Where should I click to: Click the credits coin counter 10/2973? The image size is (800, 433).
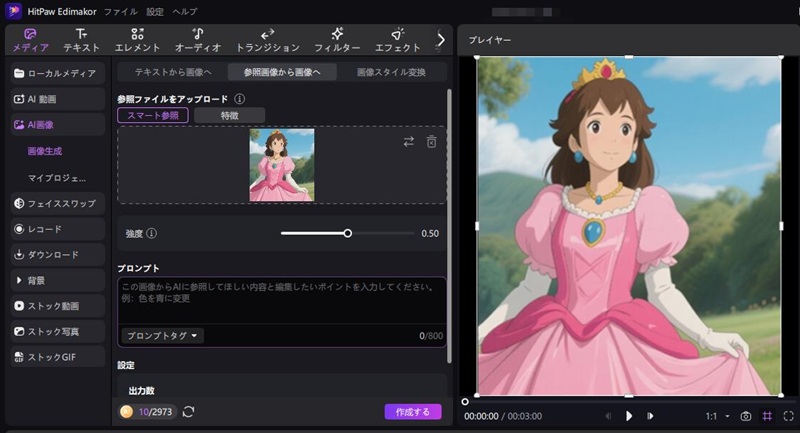point(147,412)
